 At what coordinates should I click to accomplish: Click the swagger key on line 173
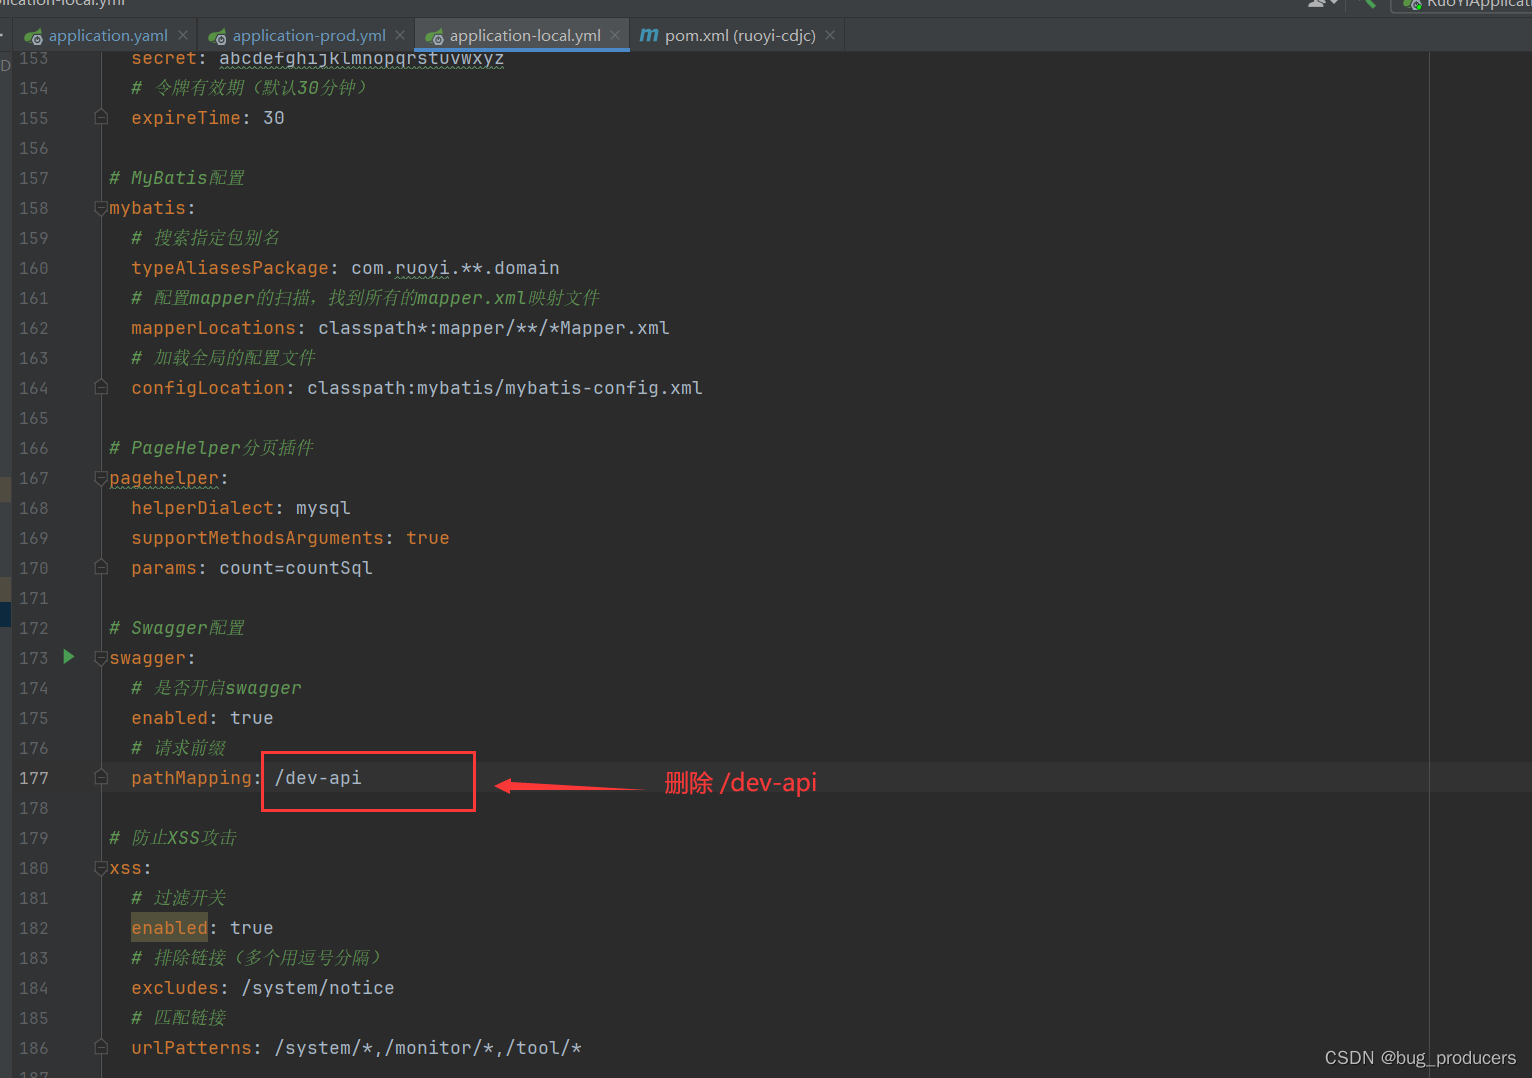[147, 658]
